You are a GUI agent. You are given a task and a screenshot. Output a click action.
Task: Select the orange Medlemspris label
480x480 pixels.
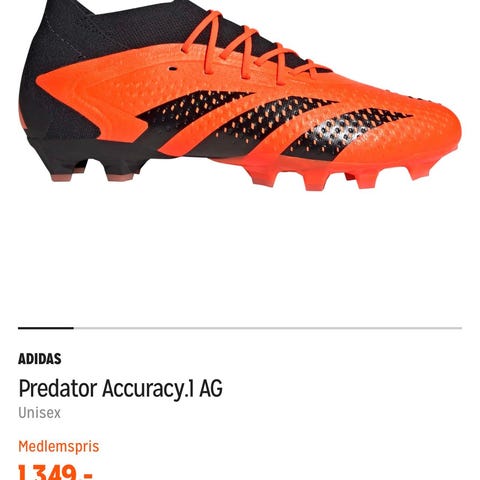(x=59, y=446)
